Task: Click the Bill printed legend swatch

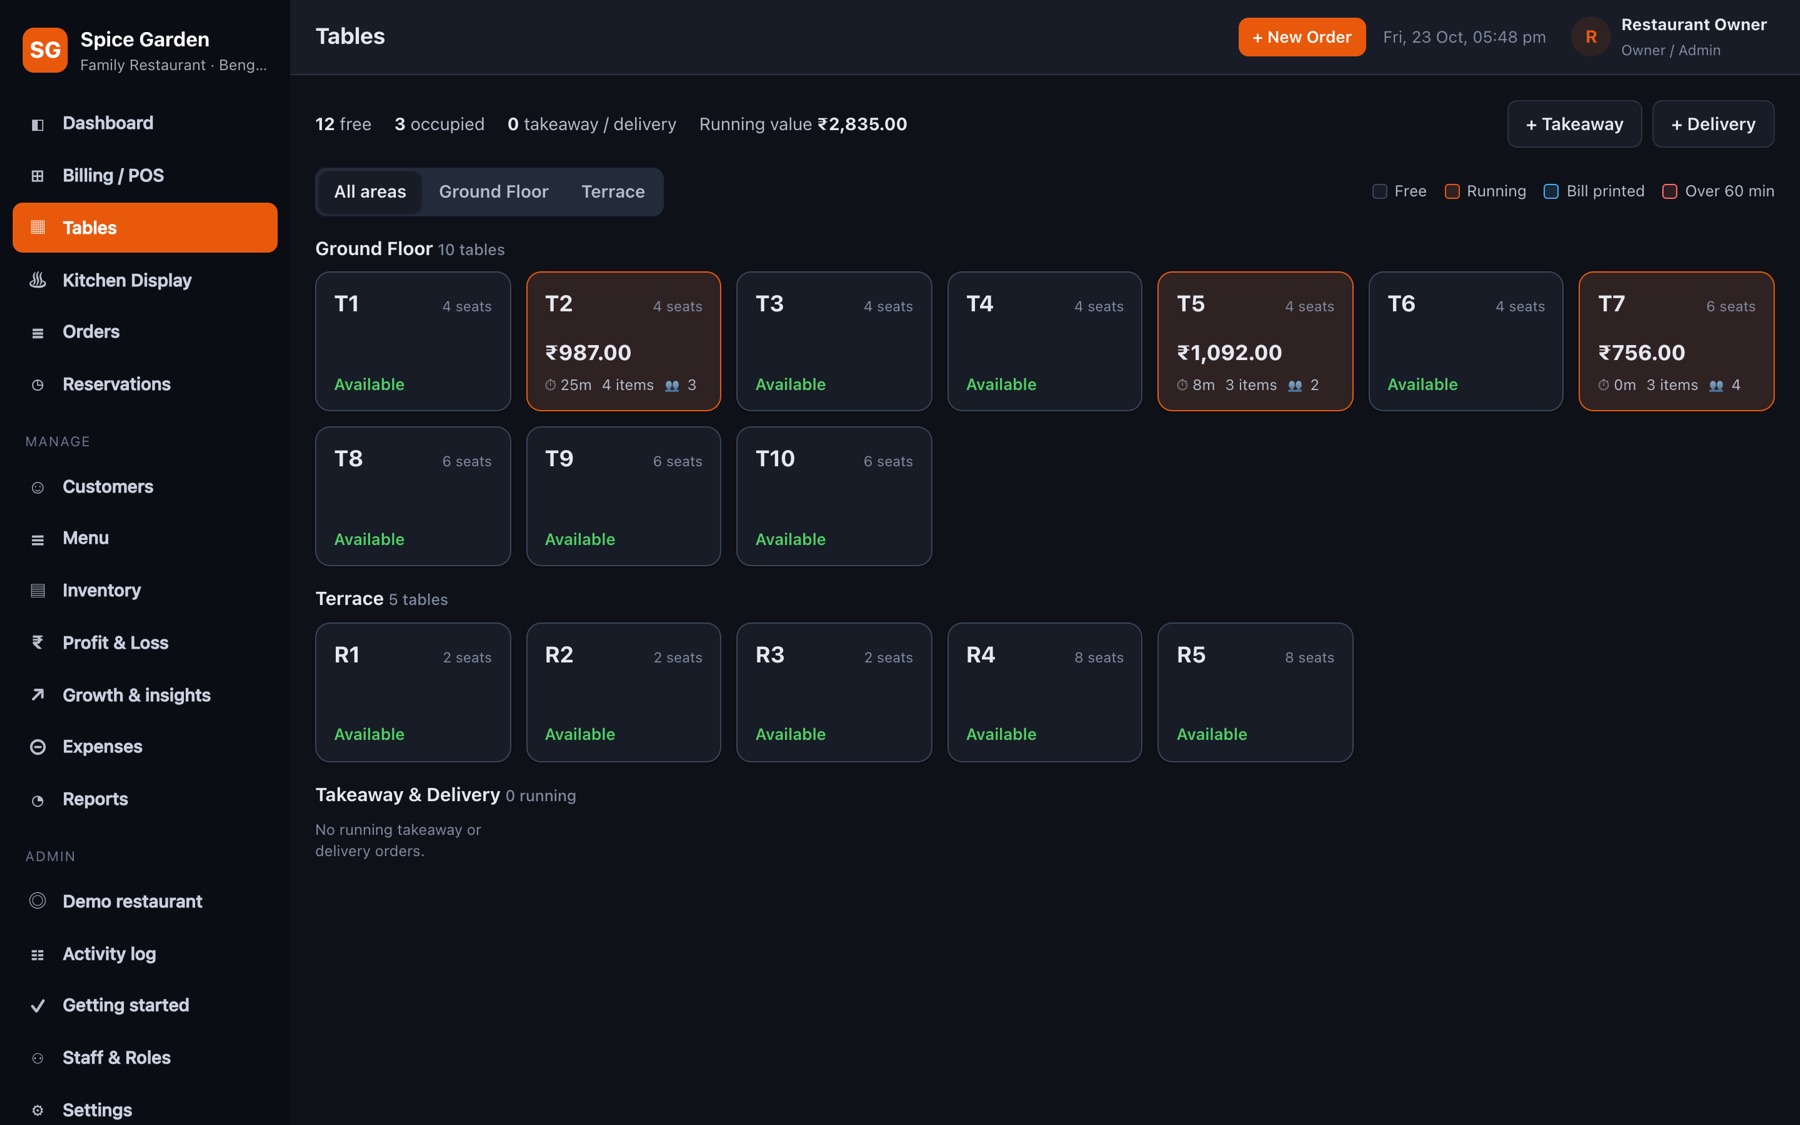Action: tap(1551, 191)
